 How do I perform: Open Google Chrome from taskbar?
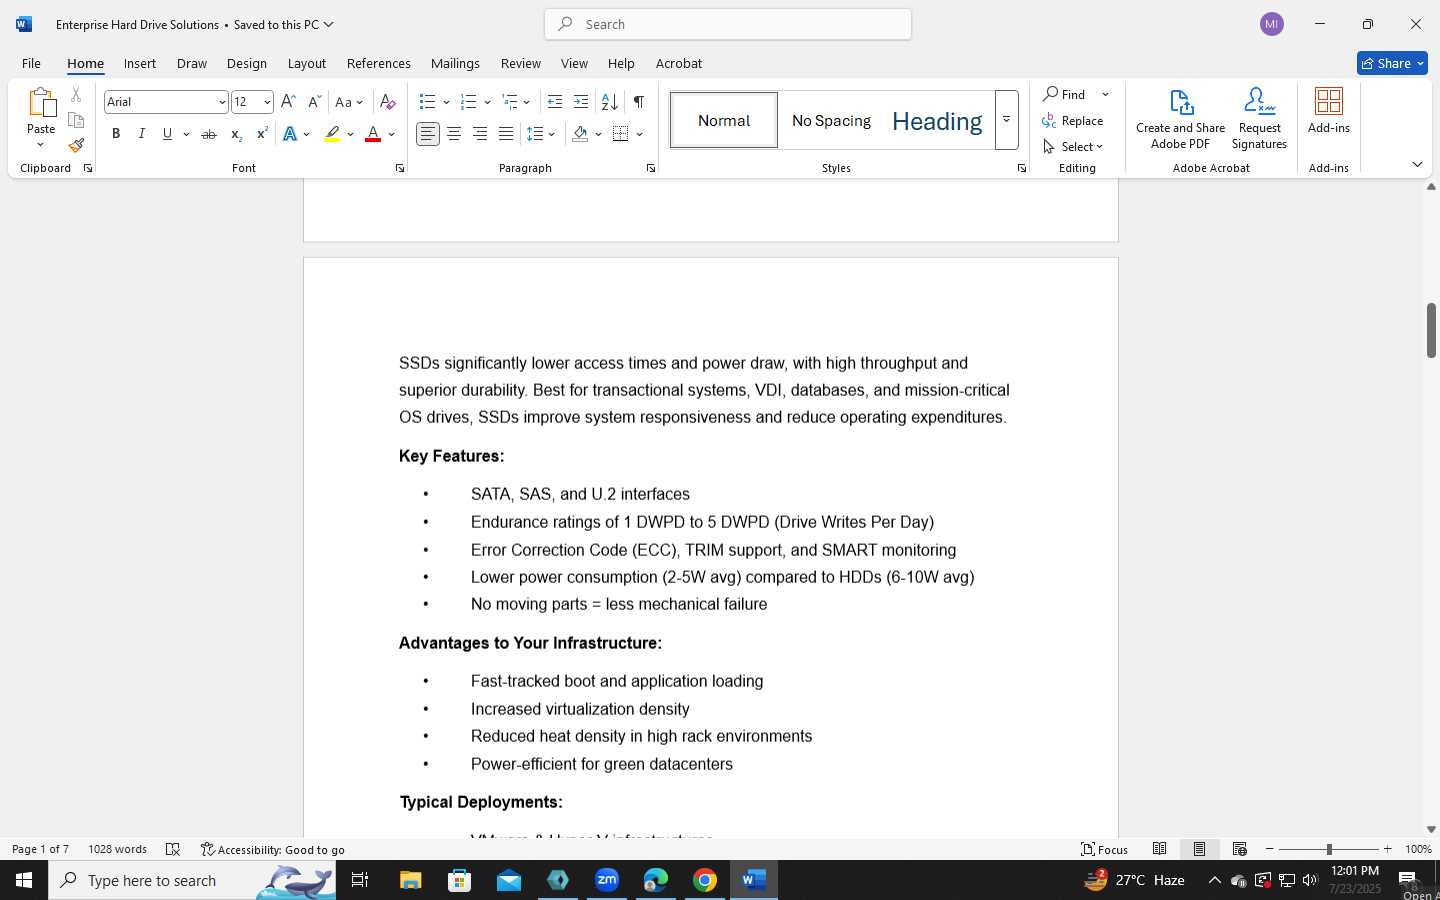pyautogui.click(x=705, y=880)
